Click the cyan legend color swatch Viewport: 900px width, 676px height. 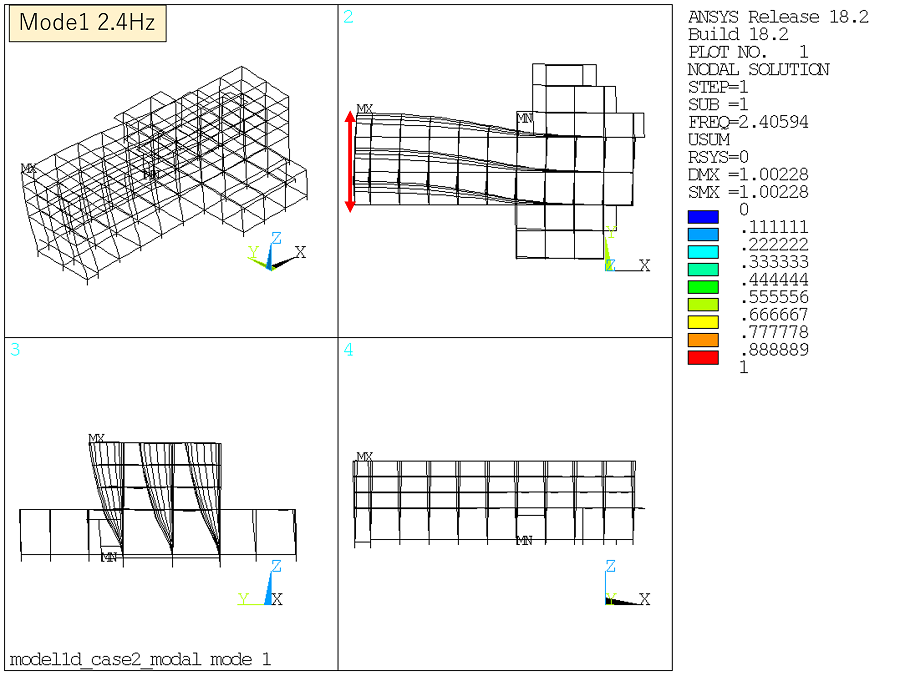click(703, 252)
